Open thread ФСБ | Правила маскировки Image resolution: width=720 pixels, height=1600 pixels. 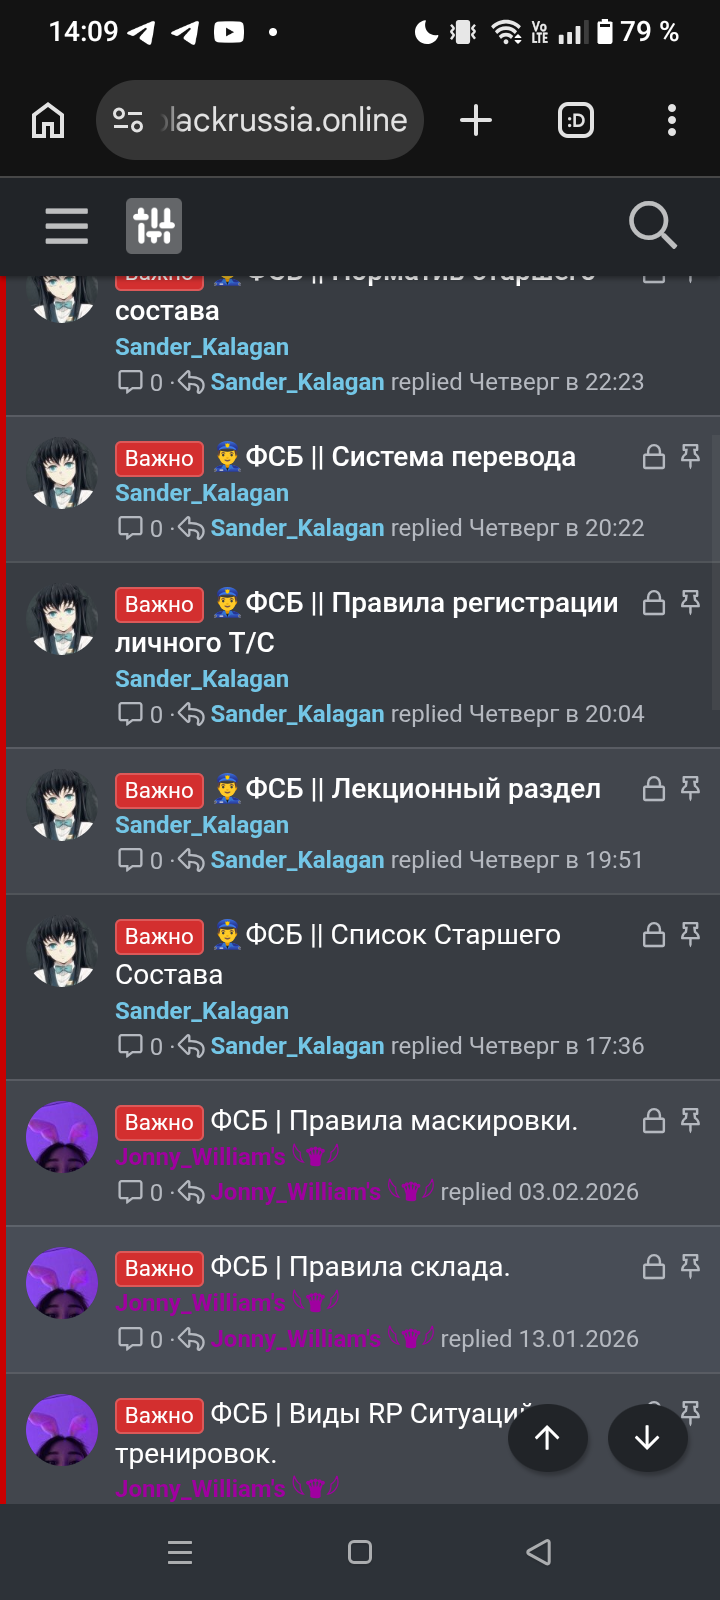point(394,1121)
